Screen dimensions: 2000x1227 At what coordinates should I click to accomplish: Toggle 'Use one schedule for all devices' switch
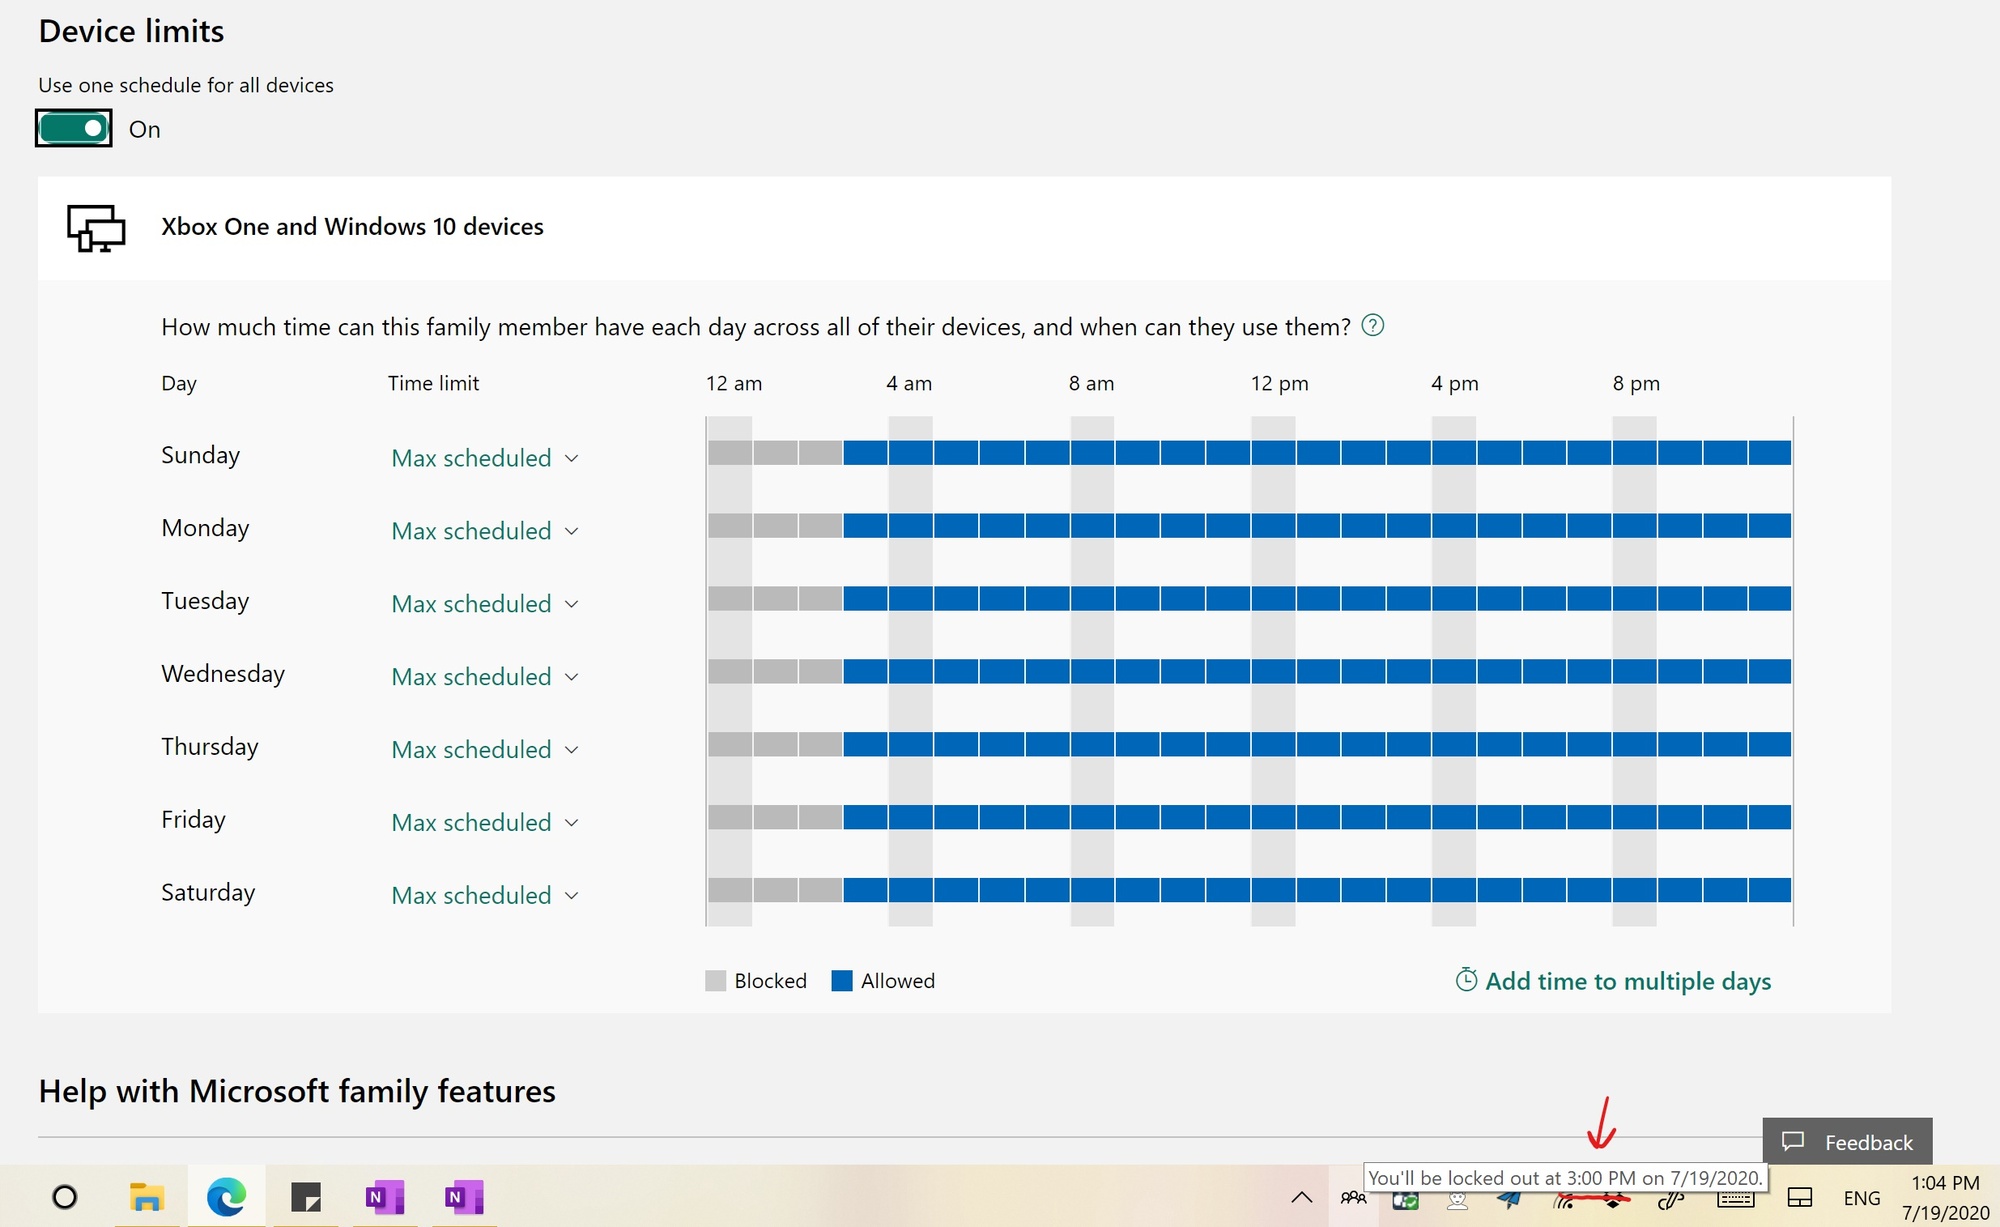coord(74,128)
